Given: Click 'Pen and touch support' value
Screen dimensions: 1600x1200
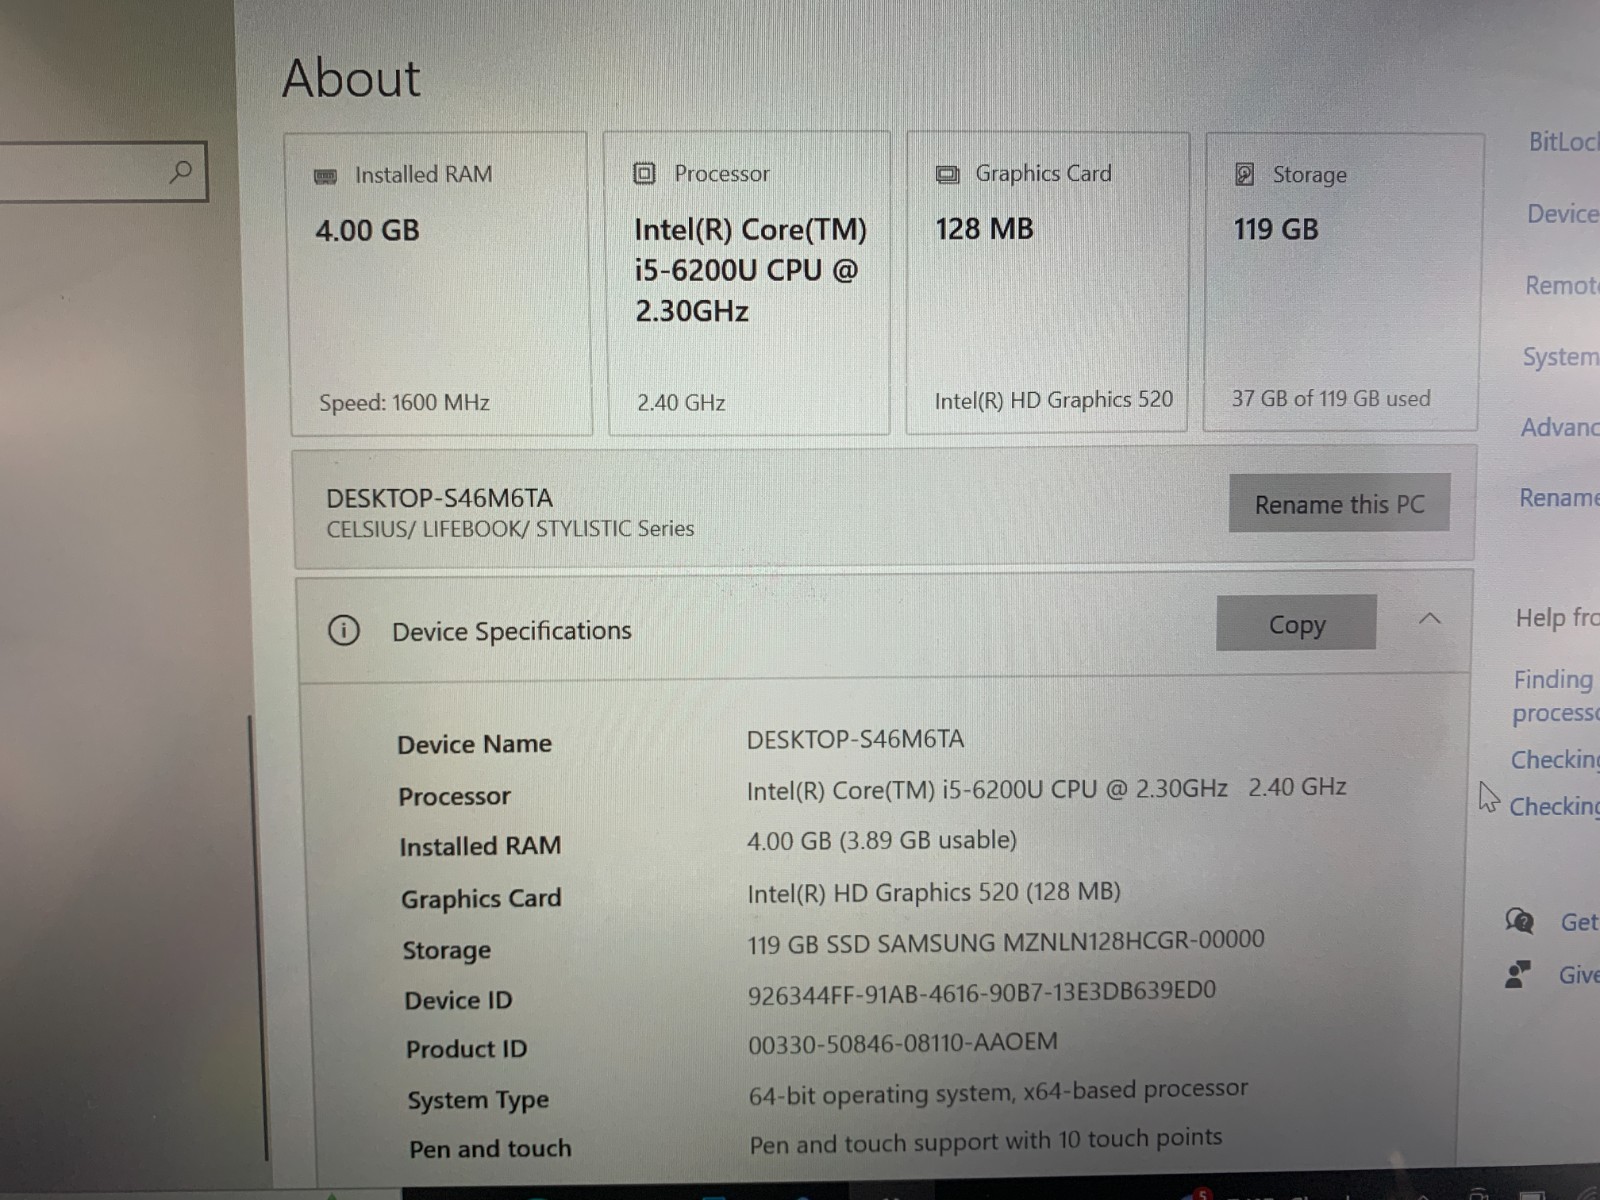Looking at the screenshot, I should coord(985,1140).
